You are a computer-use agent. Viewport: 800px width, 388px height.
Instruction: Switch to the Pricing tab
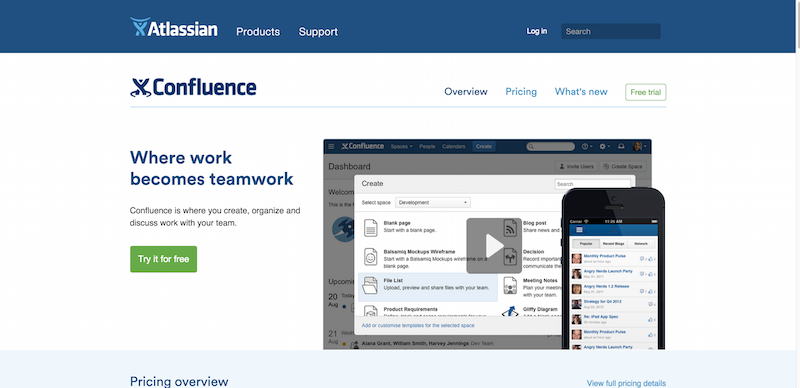tap(521, 92)
